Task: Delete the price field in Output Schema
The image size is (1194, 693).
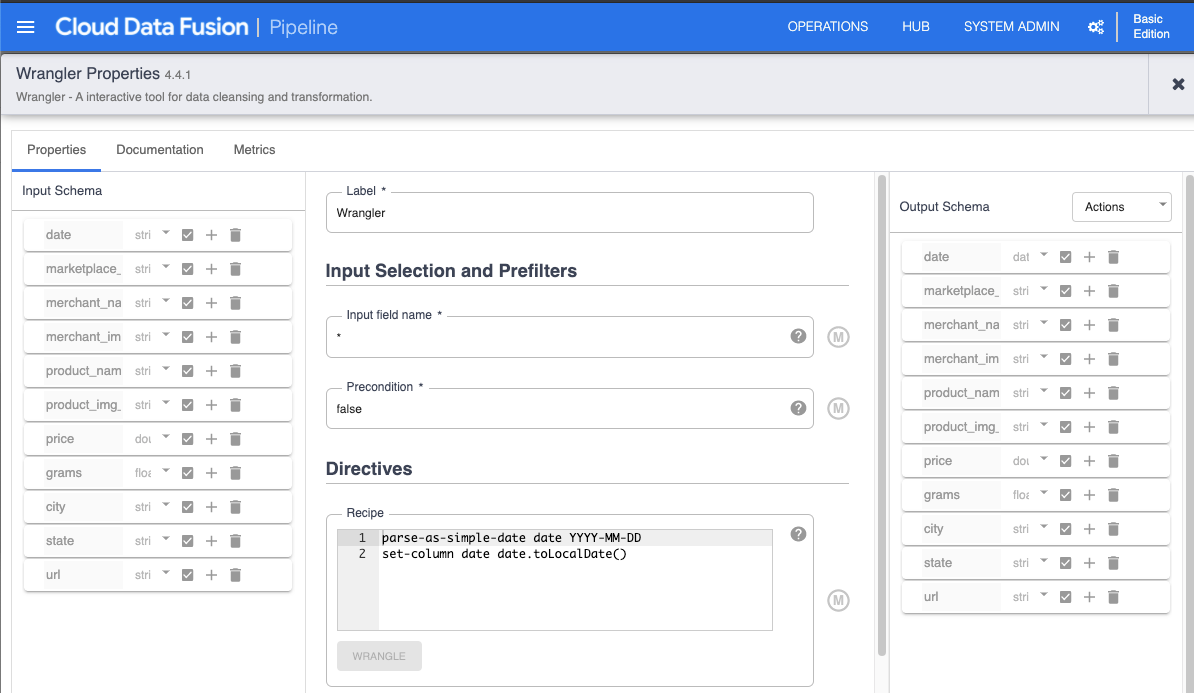Action: click(x=1113, y=461)
